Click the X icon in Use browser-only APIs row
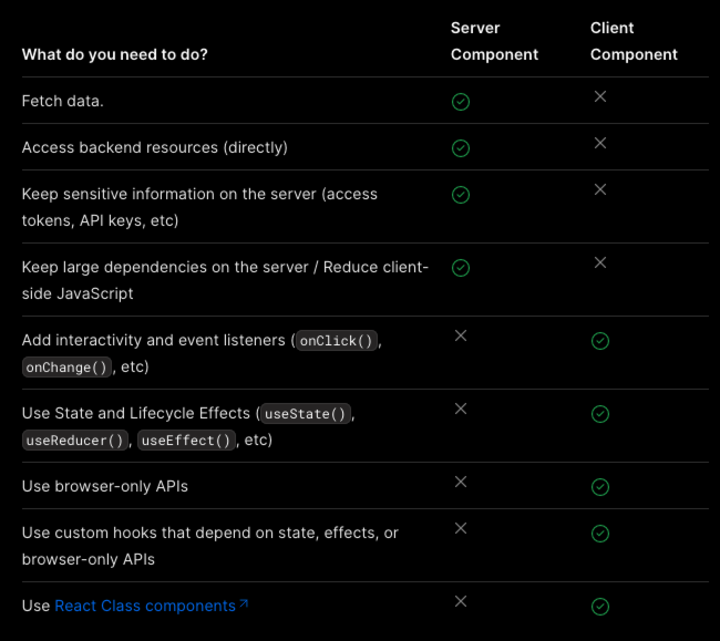 461,482
